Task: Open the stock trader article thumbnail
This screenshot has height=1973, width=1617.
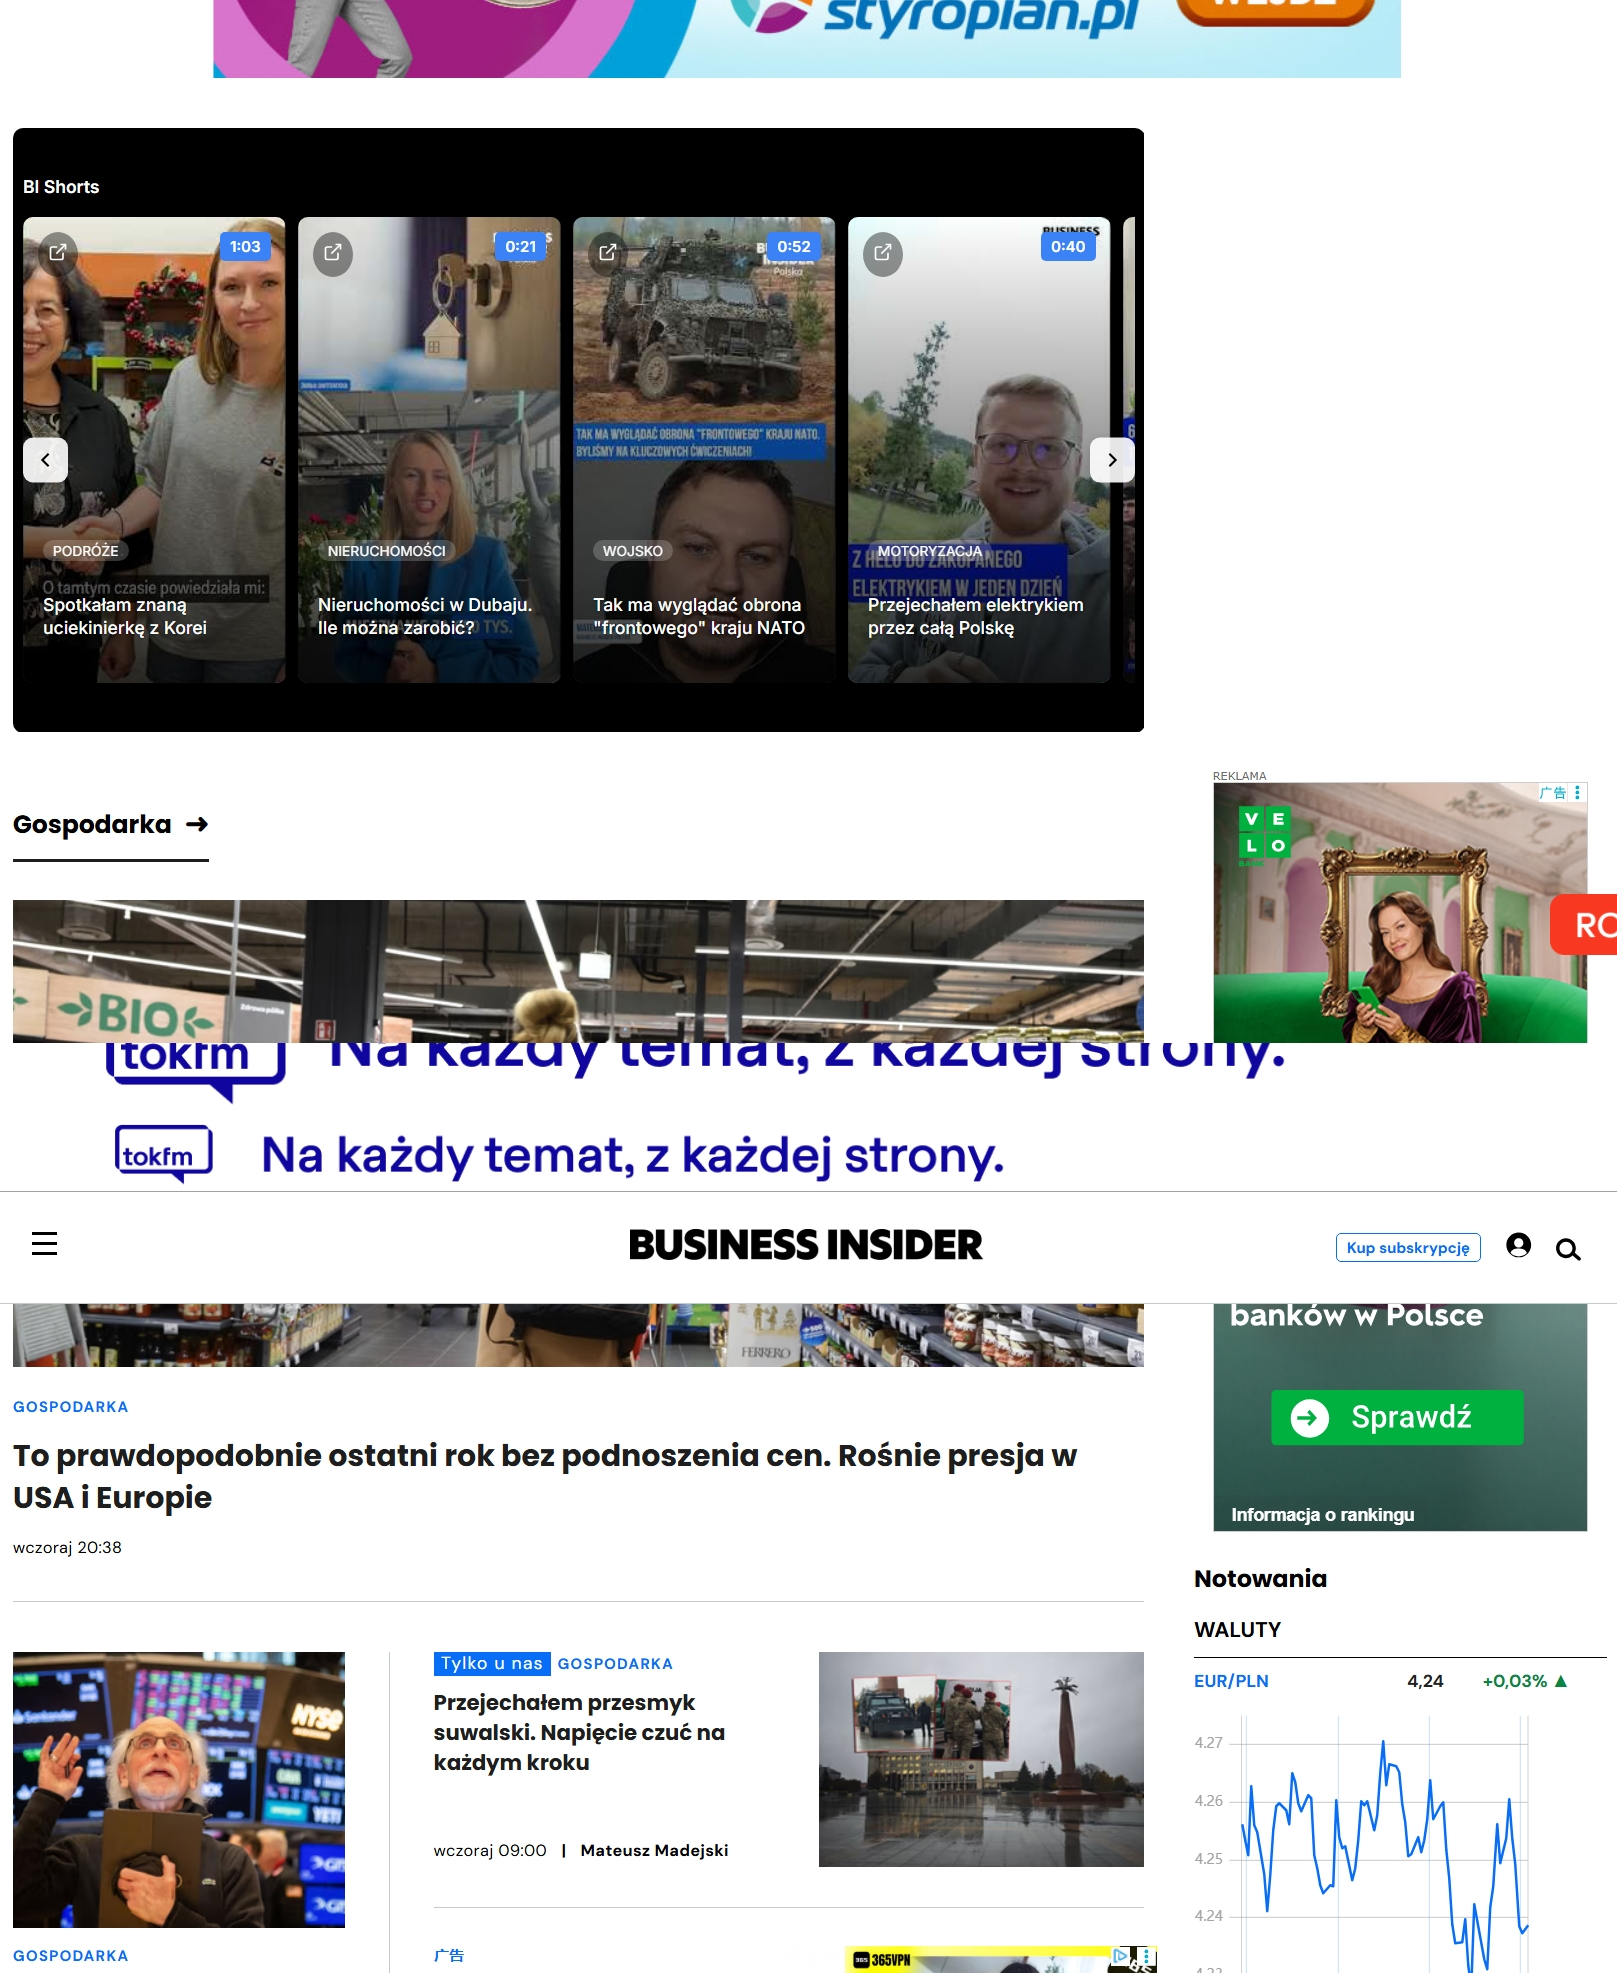Action: 179,1789
